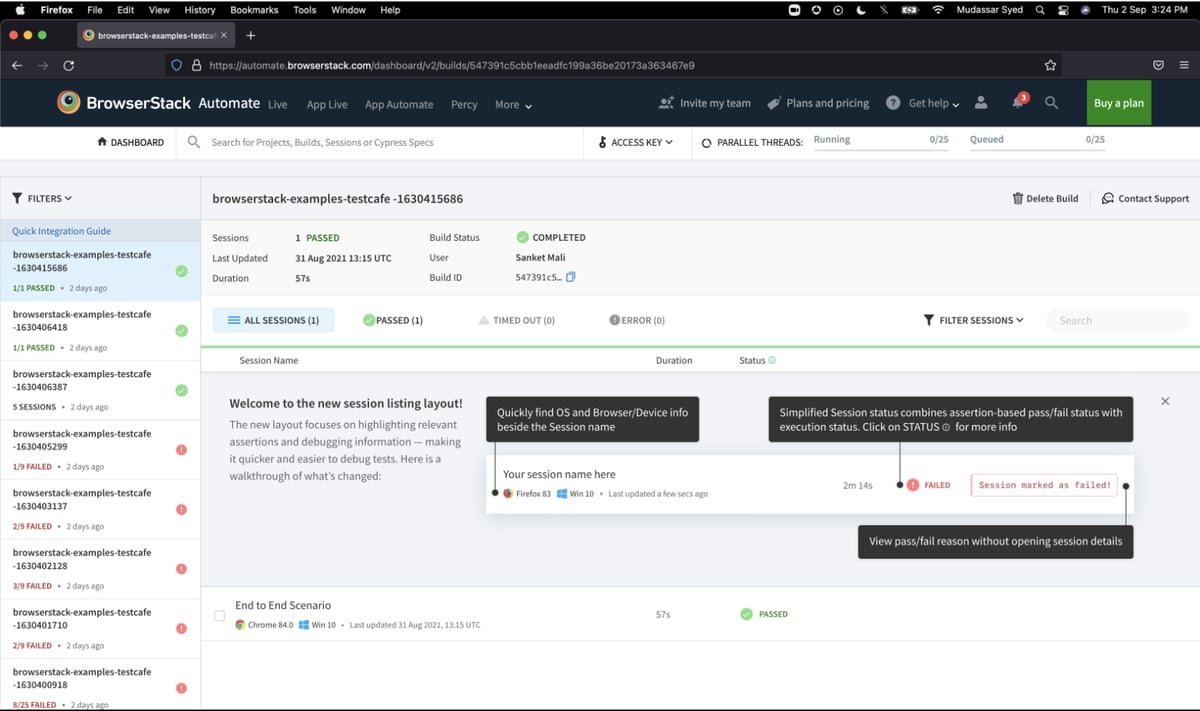Go back with the browser back arrow
This screenshot has width=1200, height=711.
17,65
